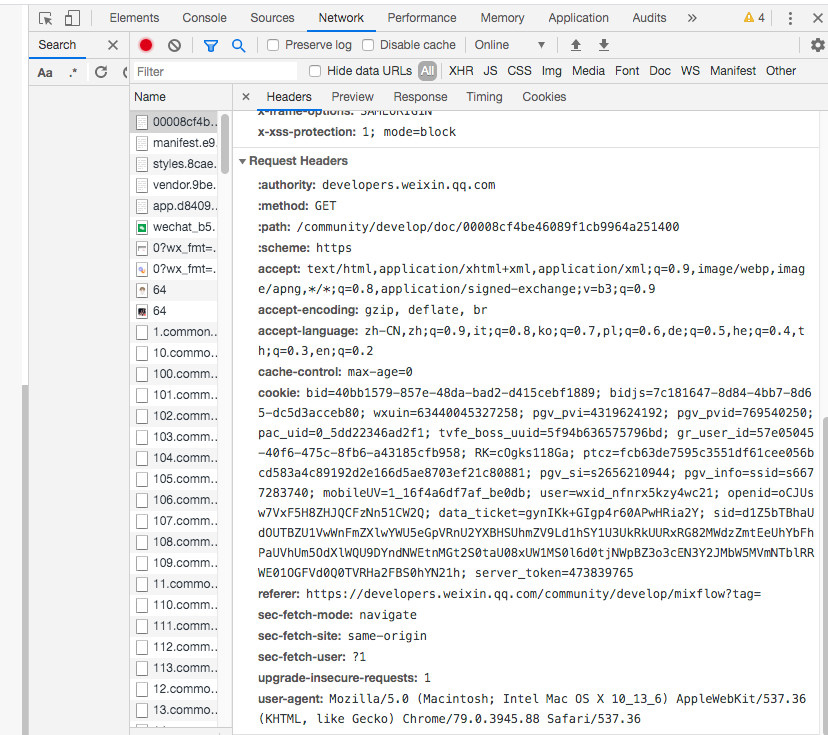The height and width of the screenshot is (735, 828).
Task: Toggle match case Aa option
Action: (45, 73)
